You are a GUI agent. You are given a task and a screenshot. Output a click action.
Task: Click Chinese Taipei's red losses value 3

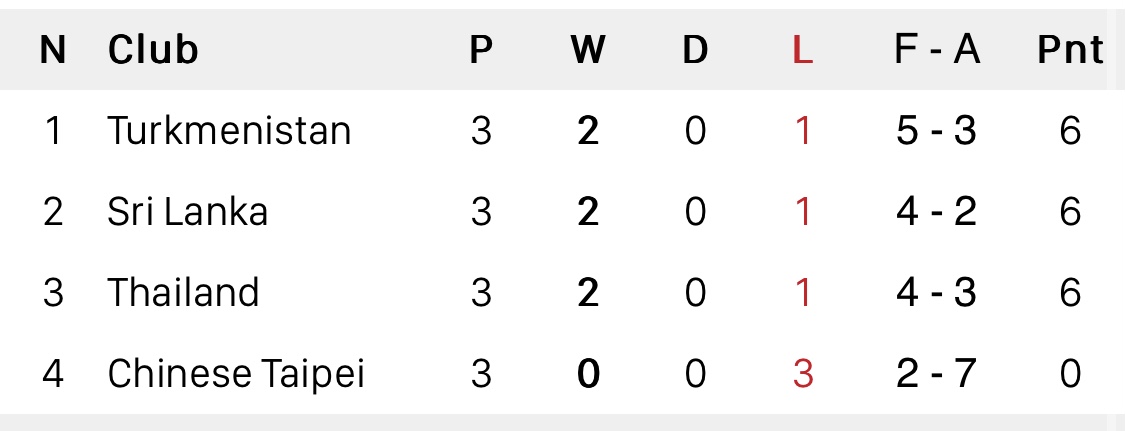click(802, 374)
